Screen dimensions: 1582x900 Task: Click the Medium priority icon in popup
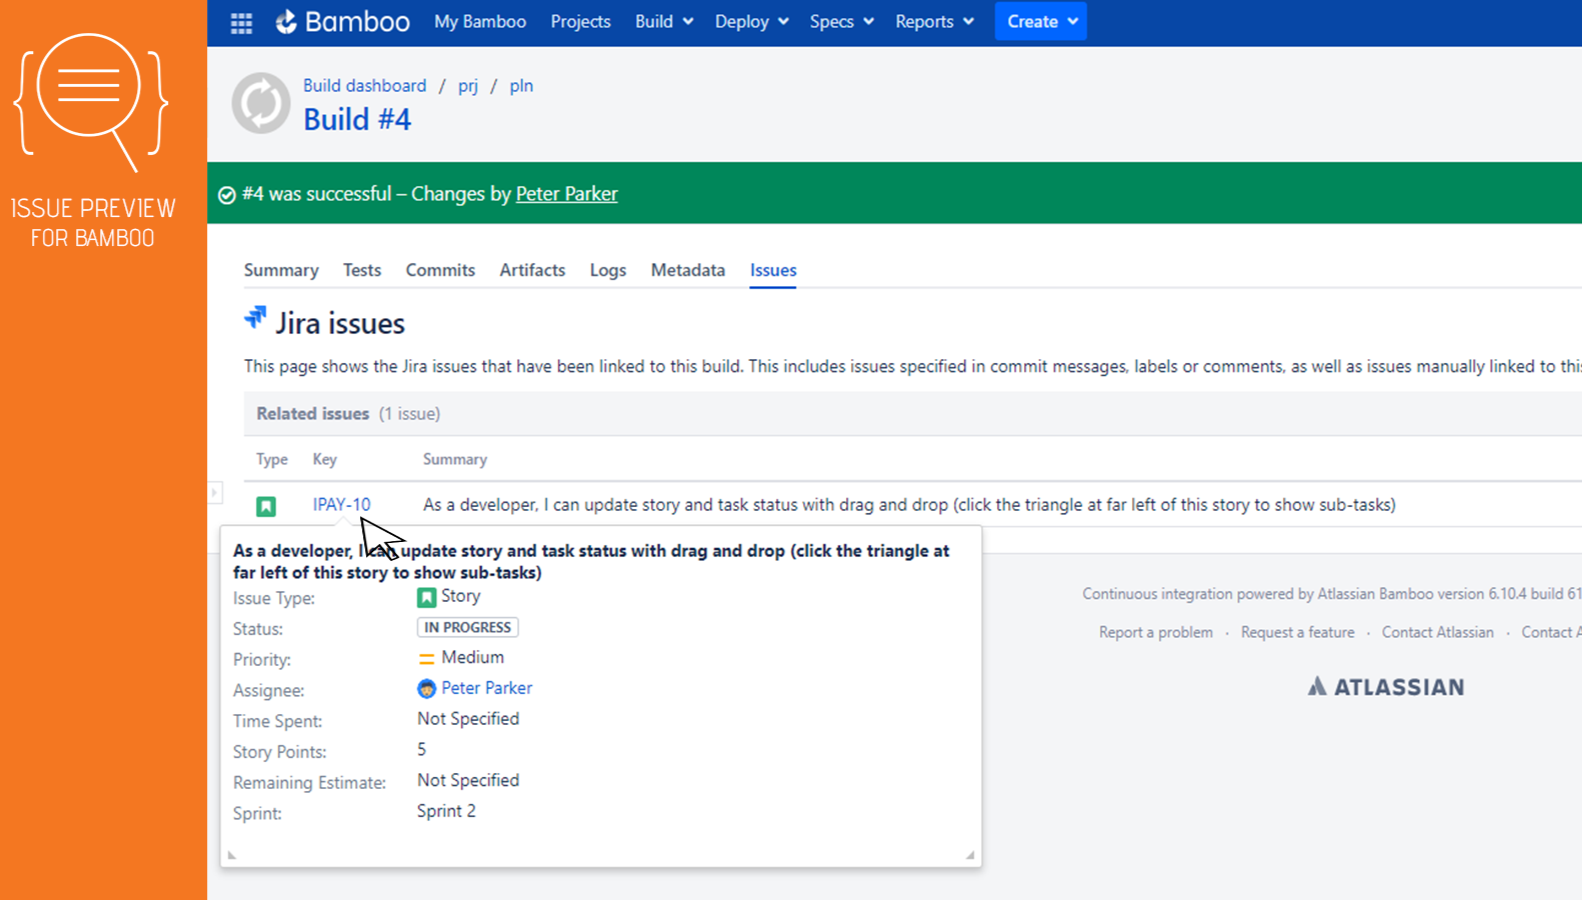[426, 658]
